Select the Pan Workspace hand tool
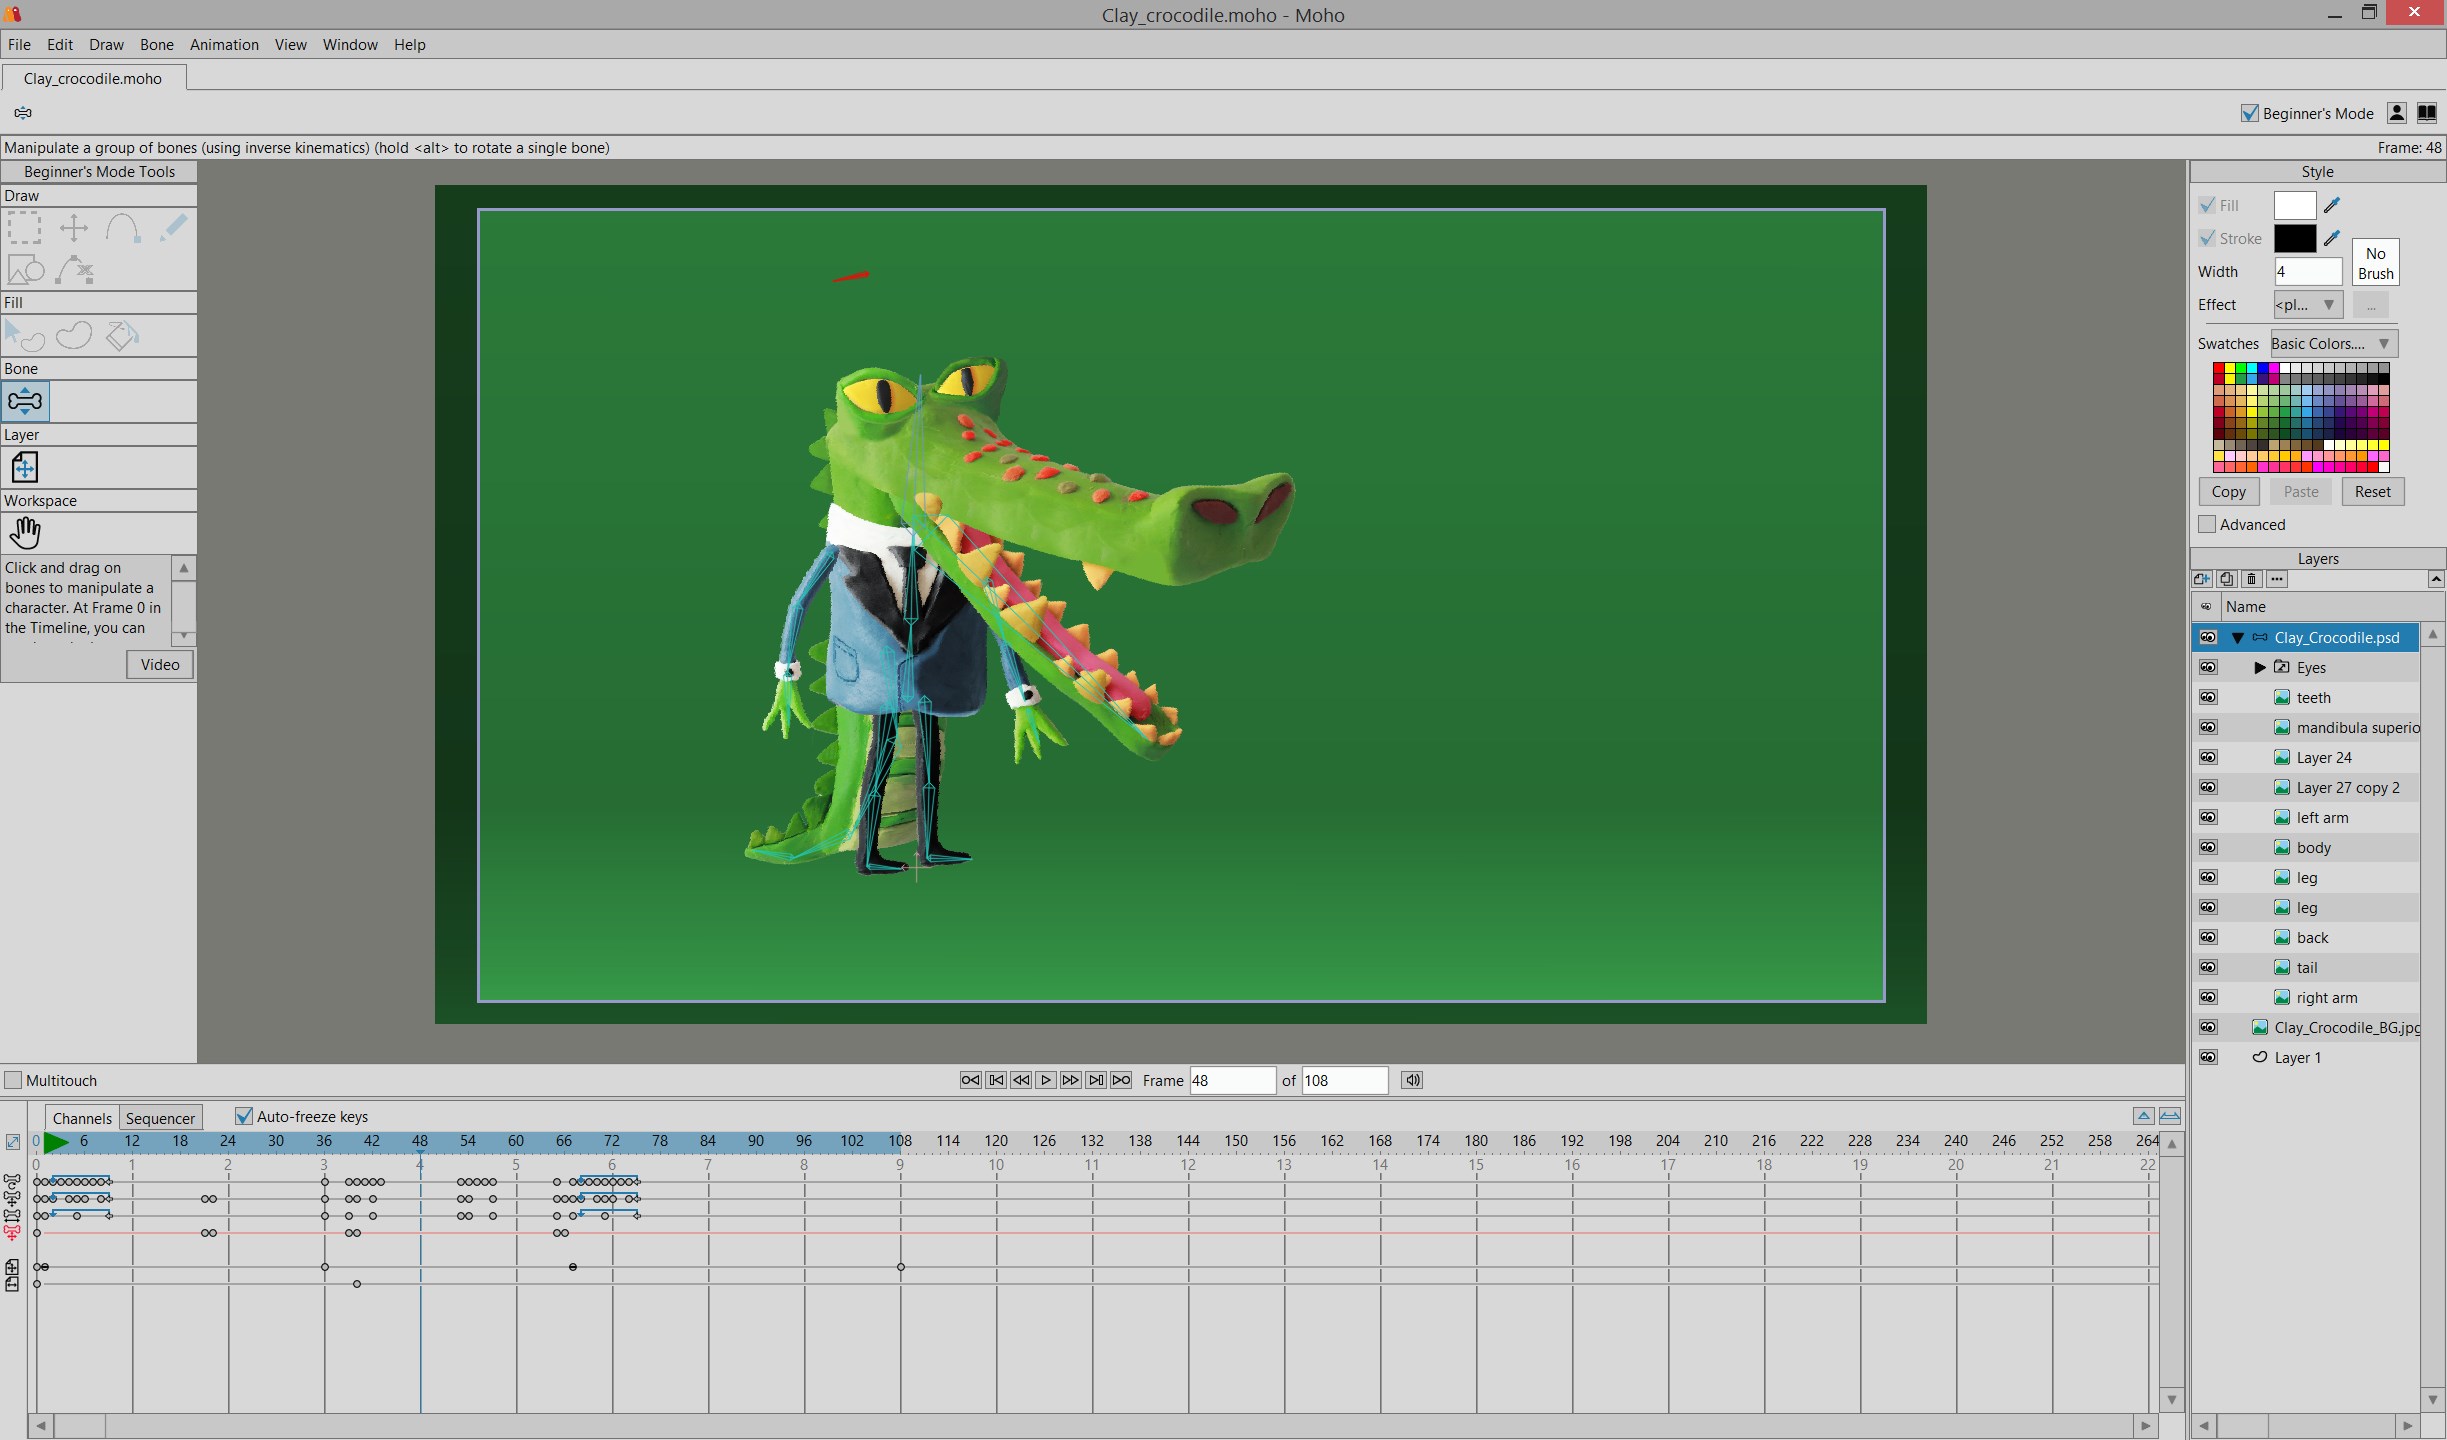2447x1440 pixels. click(x=25, y=533)
